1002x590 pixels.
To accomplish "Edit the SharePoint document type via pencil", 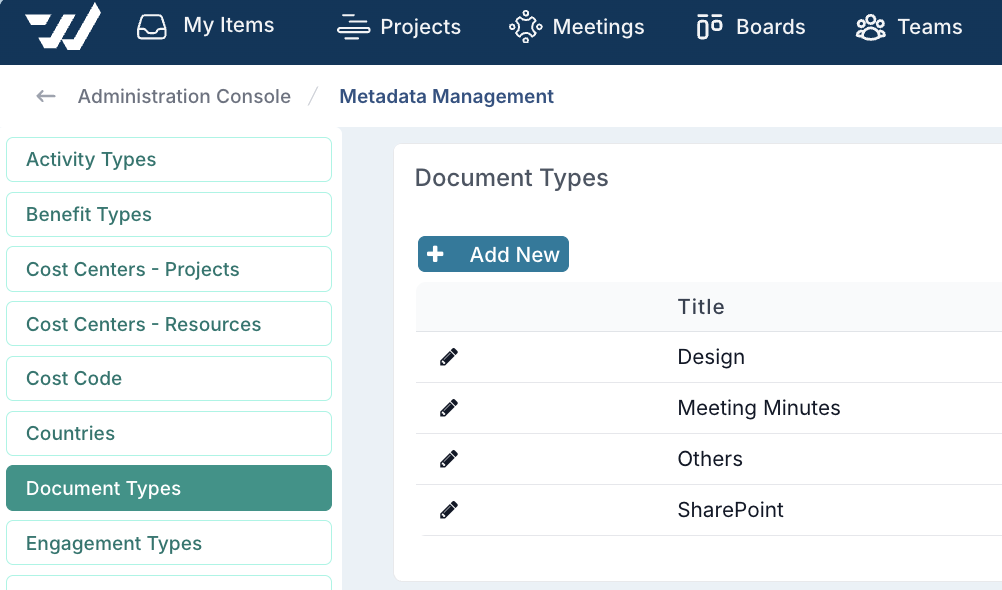I will pyautogui.click(x=449, y=510).
